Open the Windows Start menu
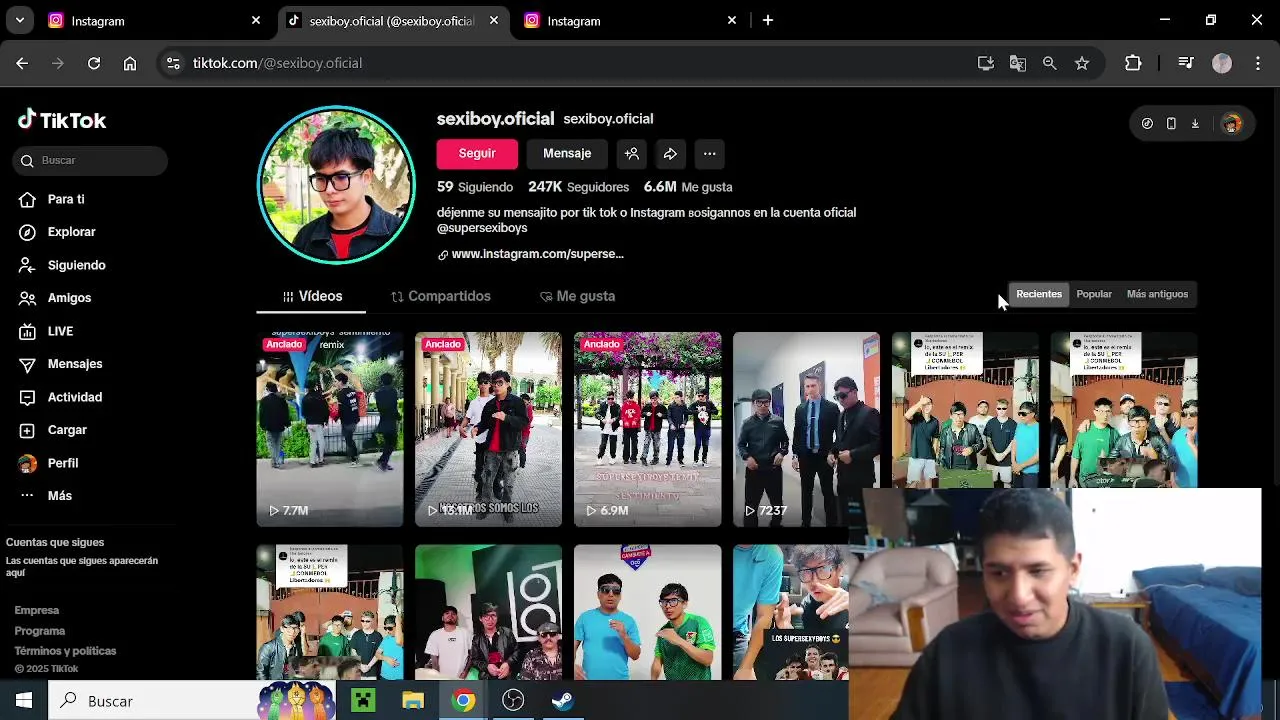 (24, 701)
